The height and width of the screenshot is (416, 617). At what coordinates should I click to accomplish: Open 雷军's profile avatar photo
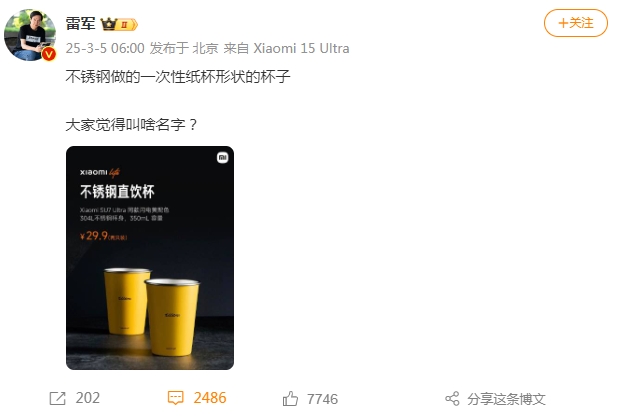click(30, 35)
